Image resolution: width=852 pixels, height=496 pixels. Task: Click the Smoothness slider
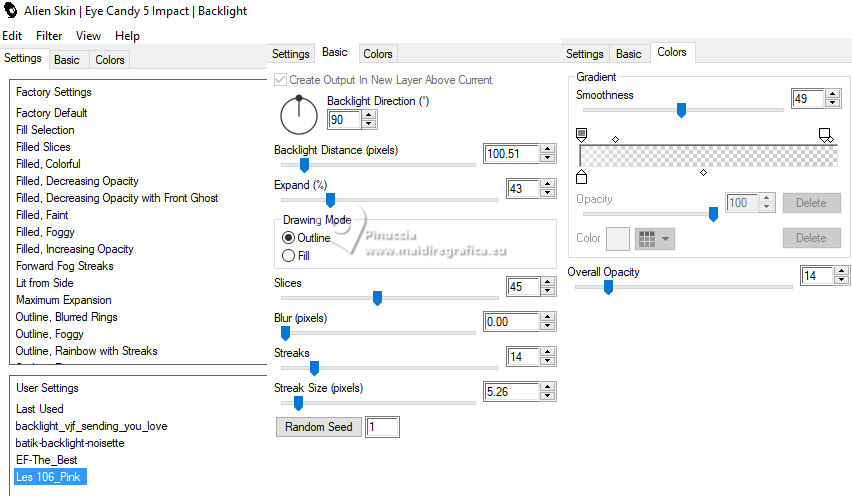(x=681, y=110)
